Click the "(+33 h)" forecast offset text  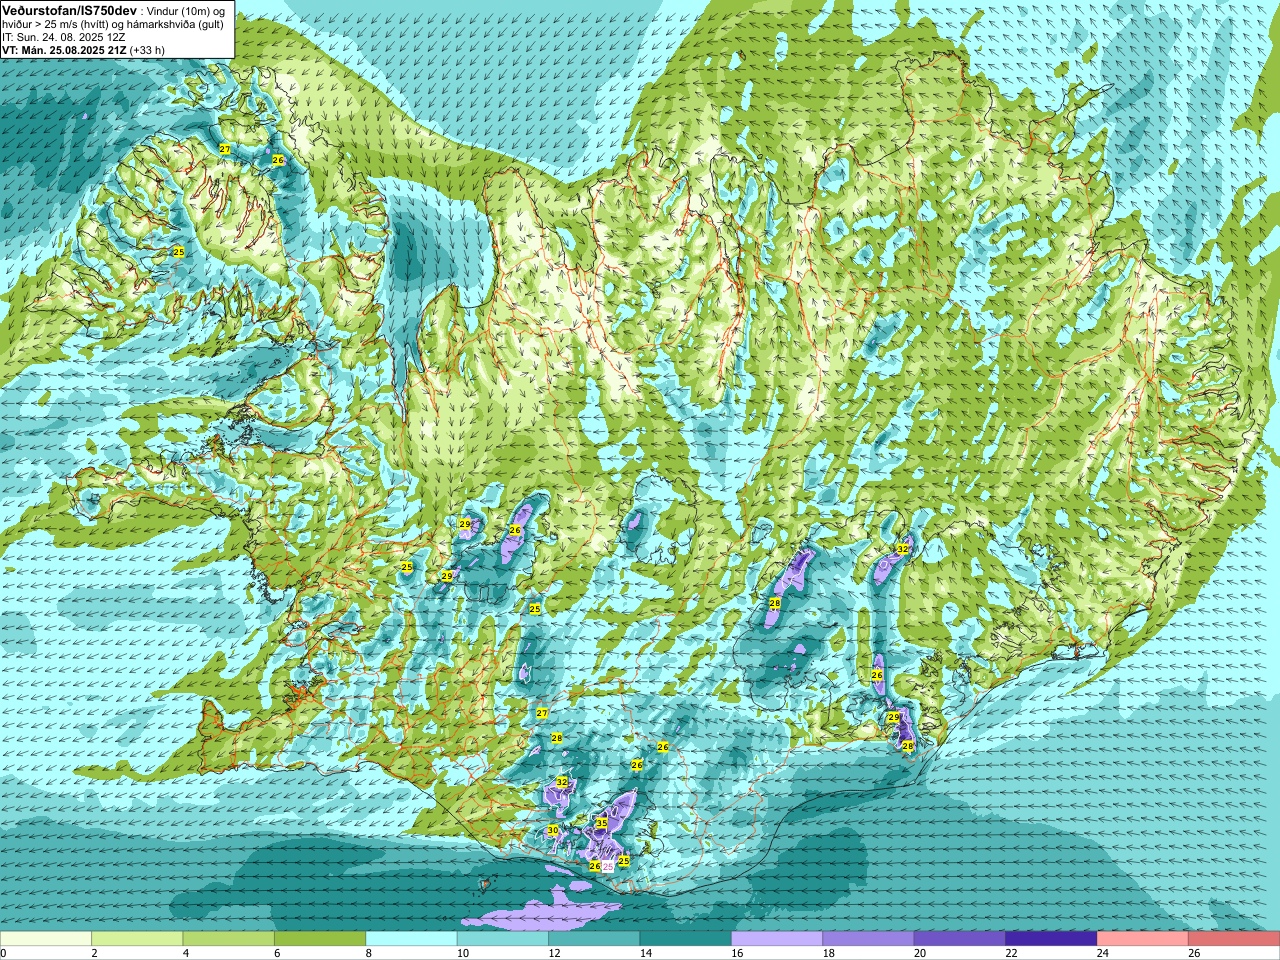pos(147,49)
